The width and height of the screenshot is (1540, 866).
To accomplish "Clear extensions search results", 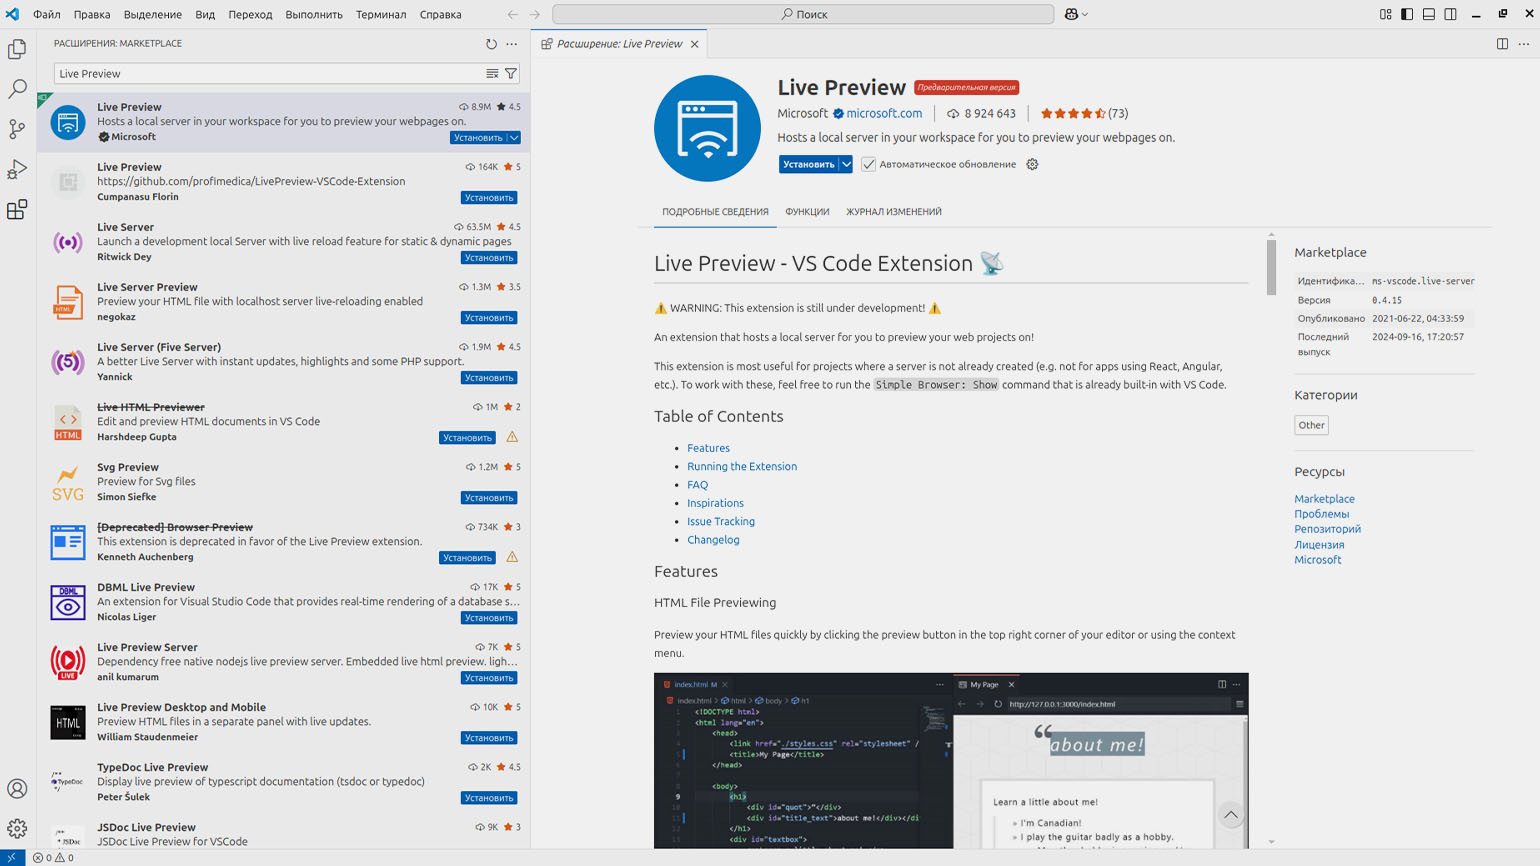I will 492,74.
